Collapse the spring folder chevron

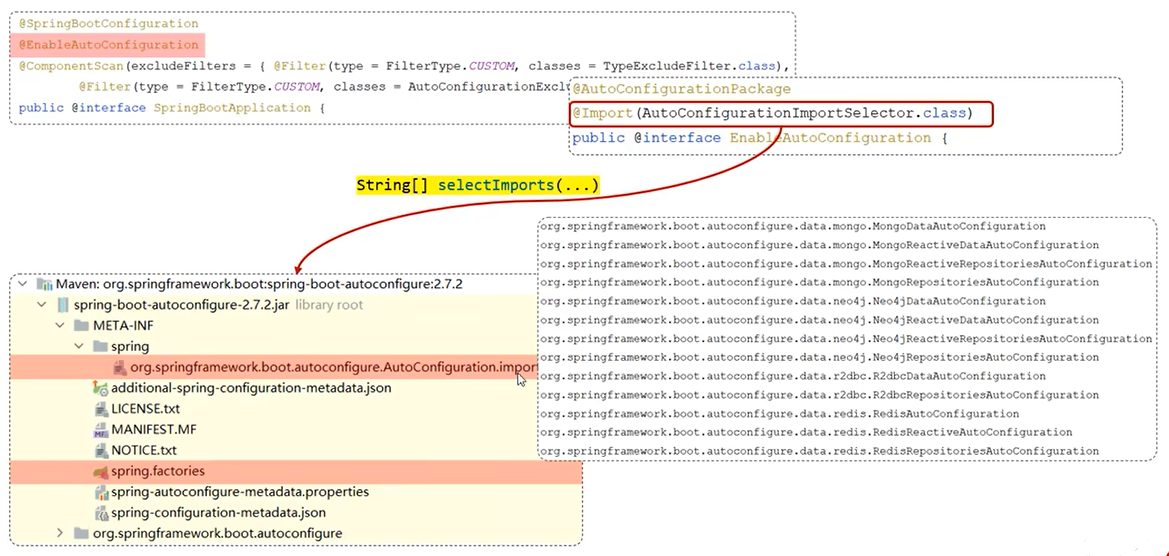[79, 347]
